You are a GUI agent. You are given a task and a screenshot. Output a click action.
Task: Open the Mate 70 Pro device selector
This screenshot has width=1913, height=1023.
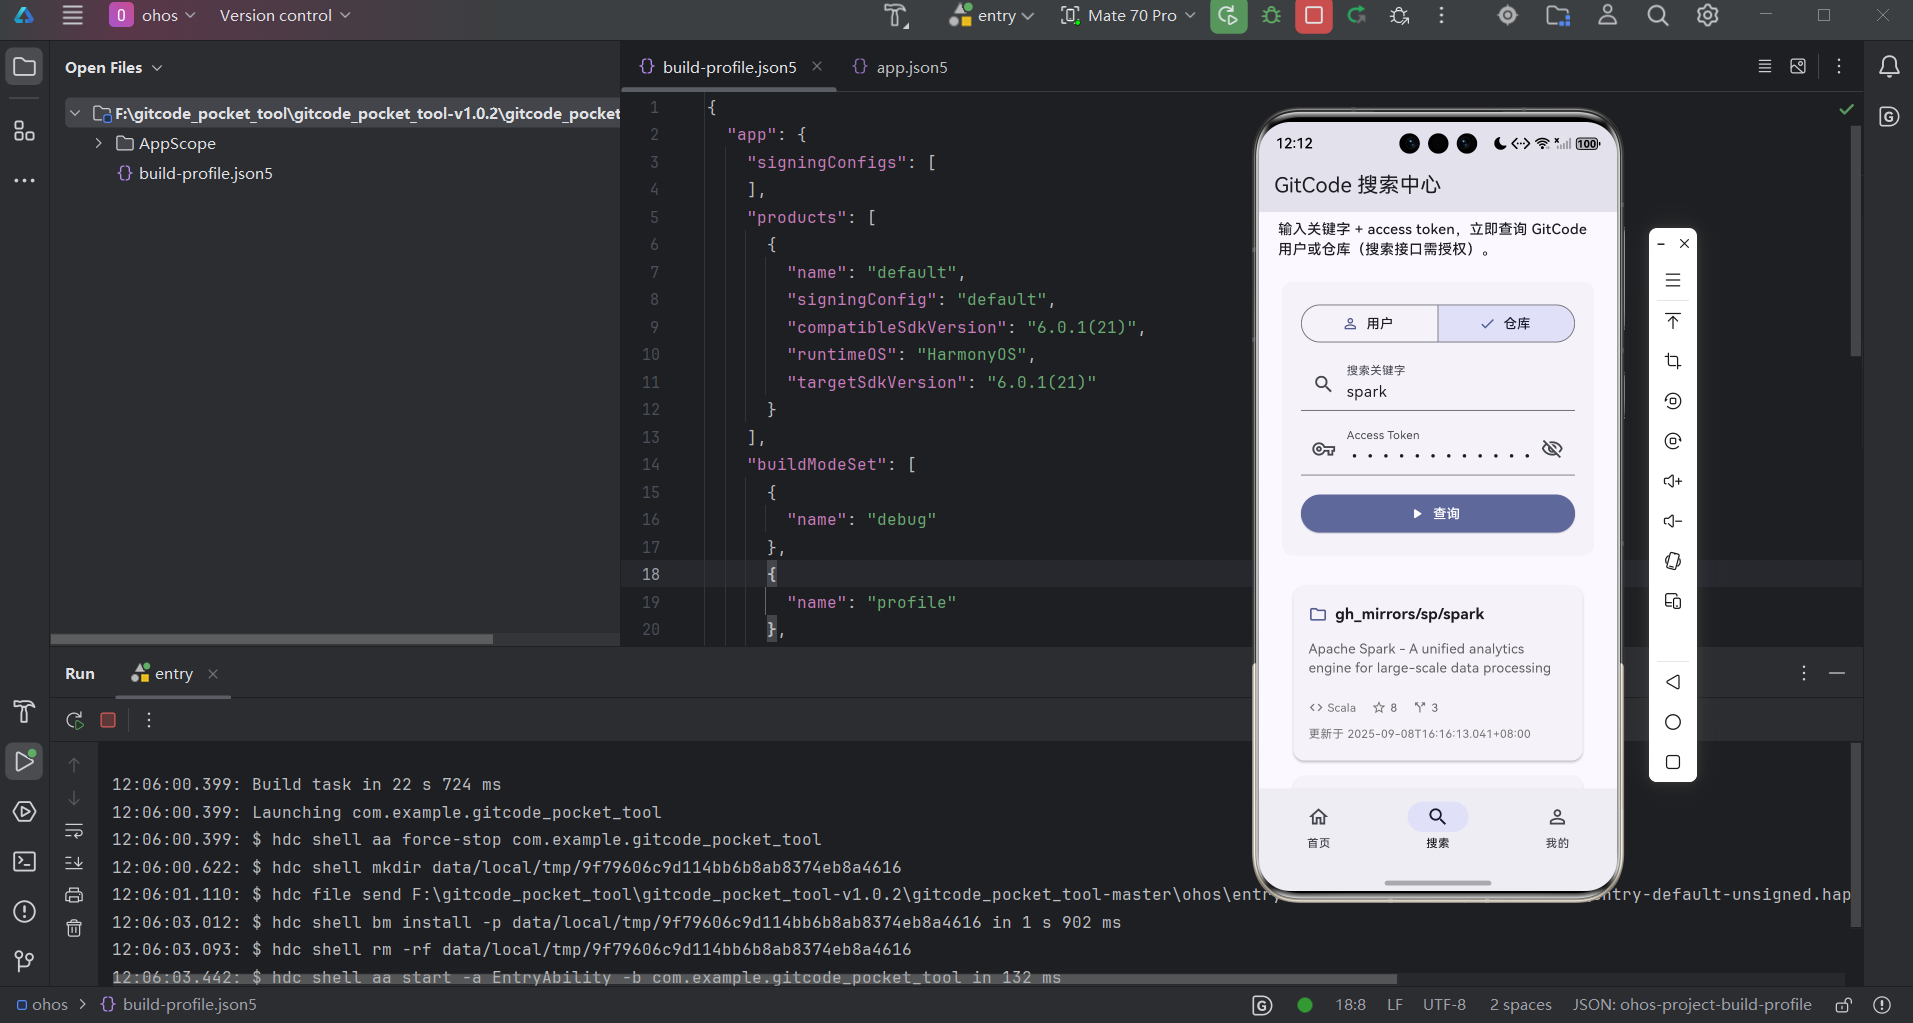pyautogui.click(x=1126, y=16)
